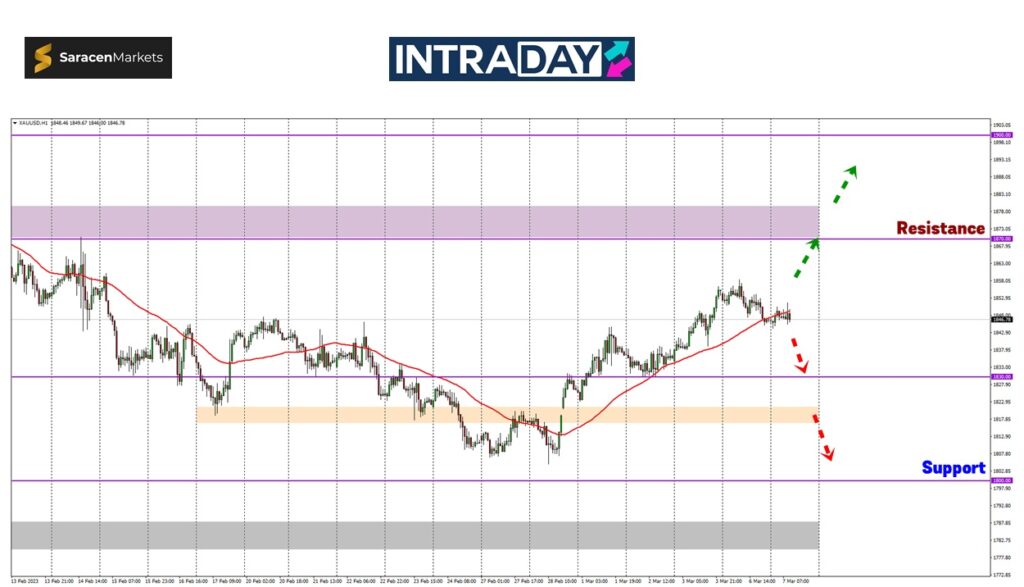This screenshot has width=1024, height=587.
Task: Click the current price marker 1846.78
Action: coord(1001,320)
